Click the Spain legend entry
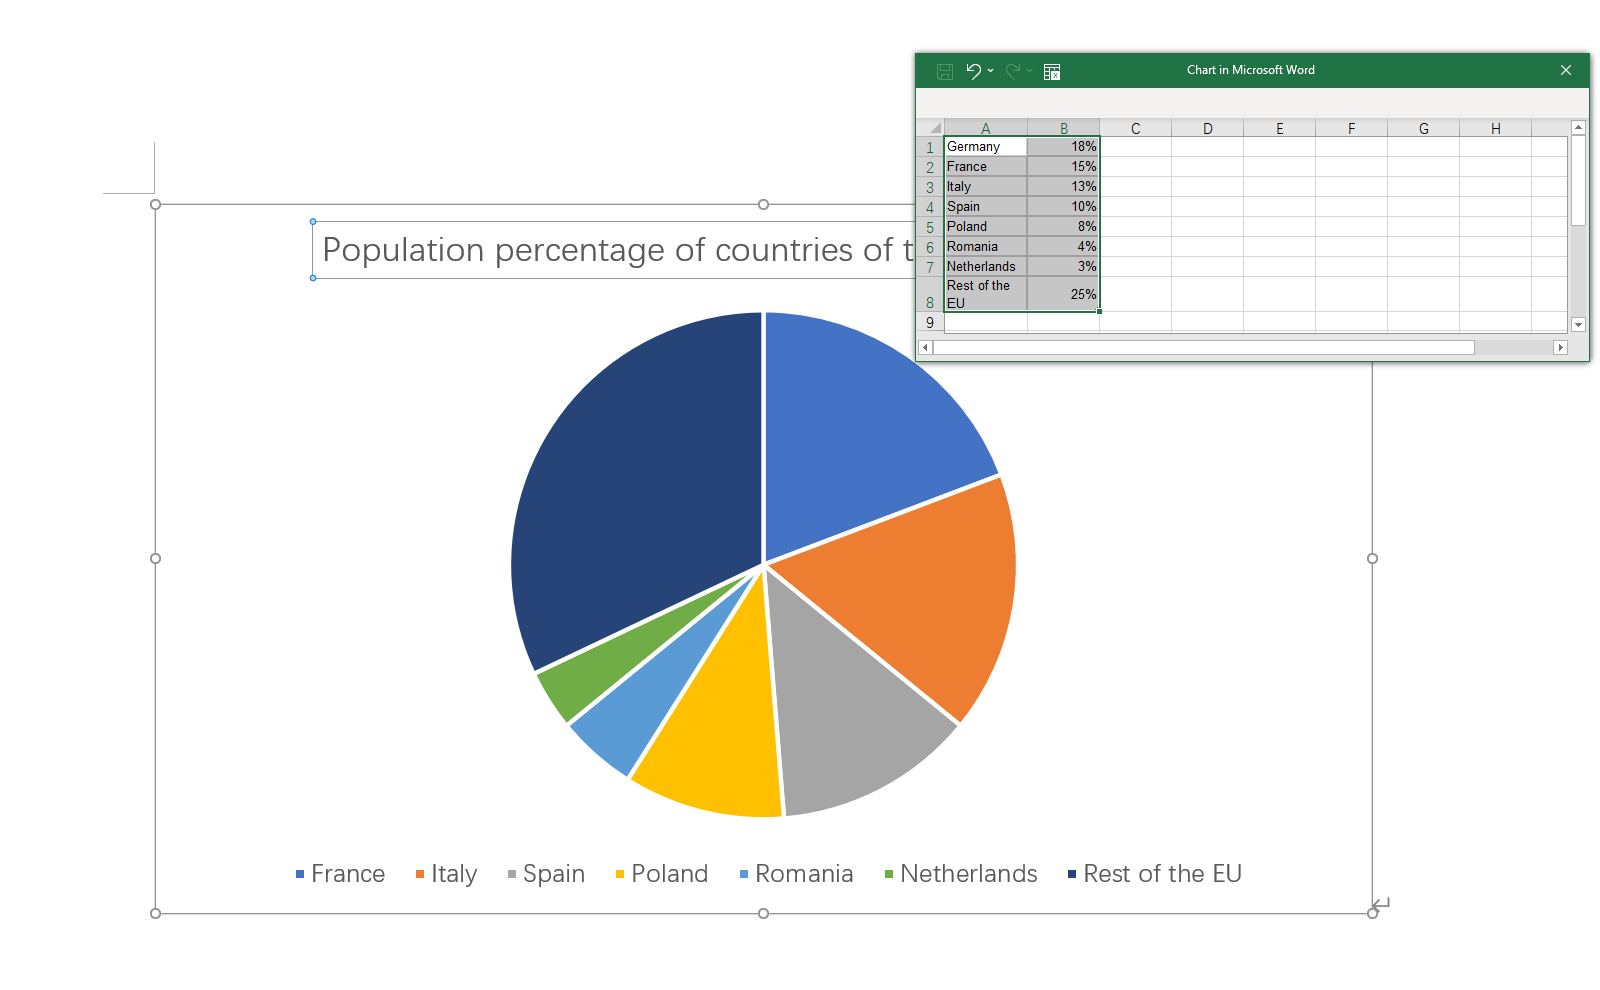This screenshot has width=1600, height=990. pyautogui.click(x=546, y=874)
